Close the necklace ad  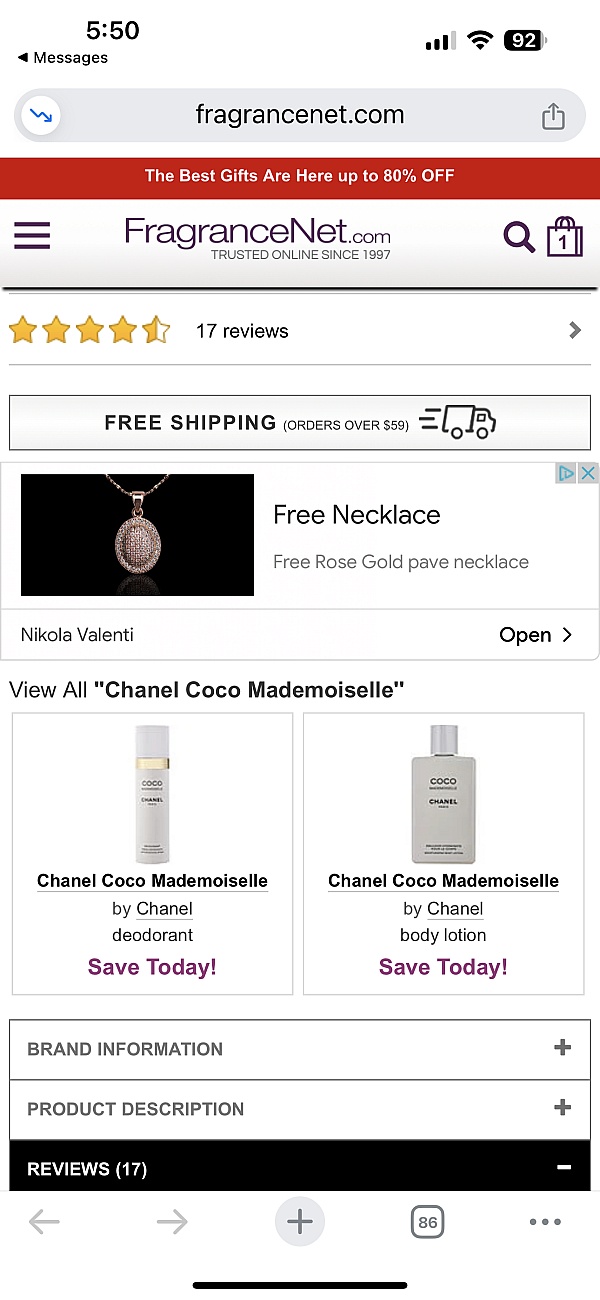tap(589, 473)
